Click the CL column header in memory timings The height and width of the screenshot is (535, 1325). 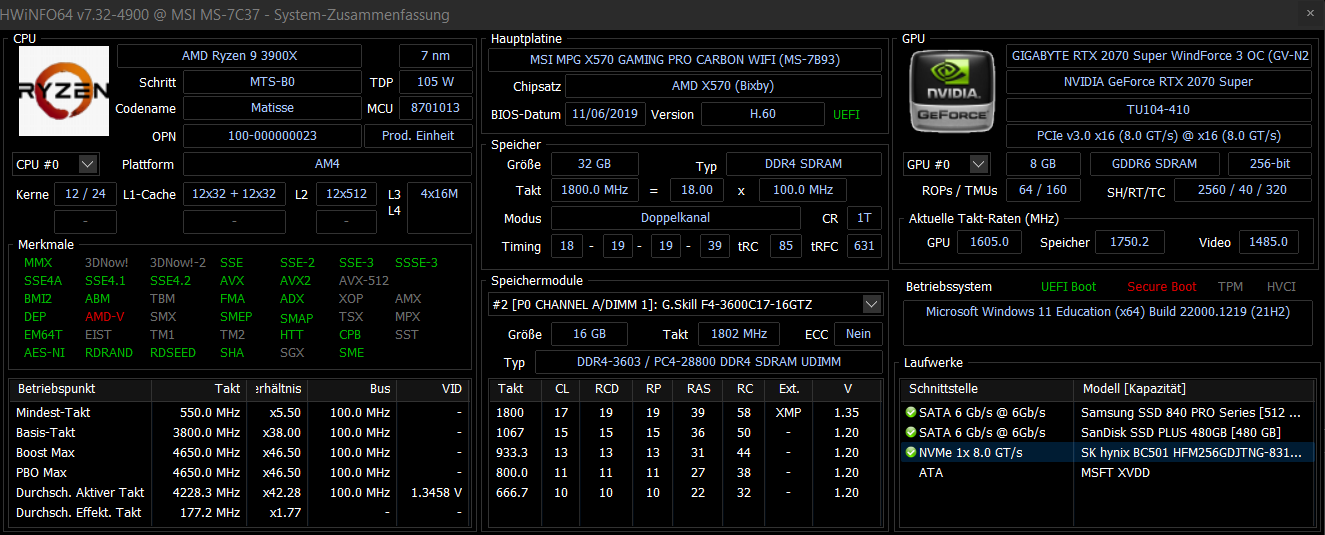[561, 388]
